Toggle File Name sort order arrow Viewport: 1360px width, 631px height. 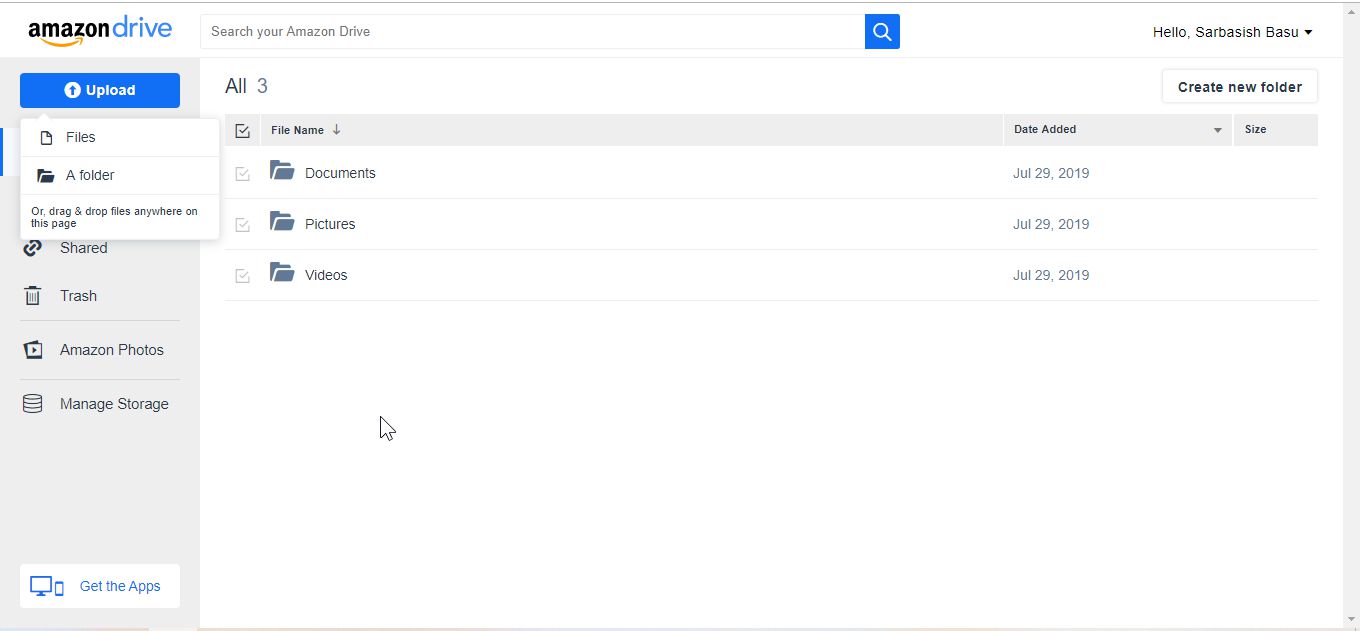click(336, 130)
